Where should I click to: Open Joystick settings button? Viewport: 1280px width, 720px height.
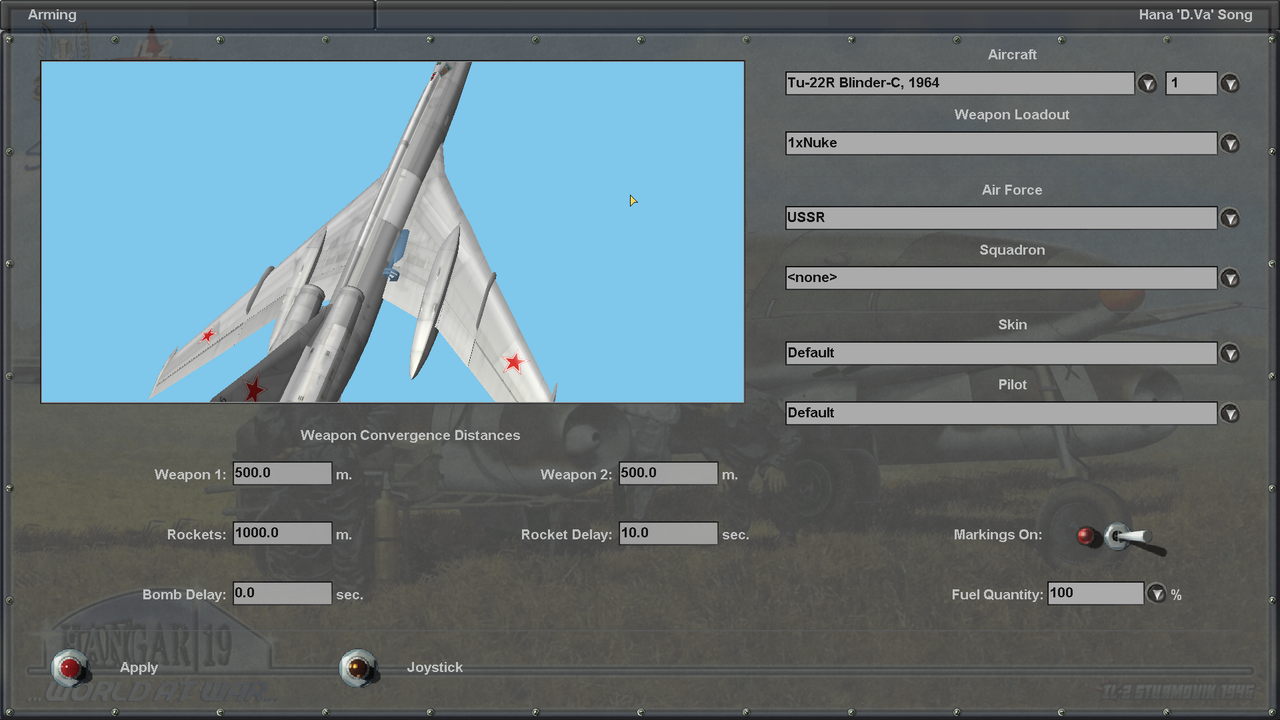coord(358,668)
